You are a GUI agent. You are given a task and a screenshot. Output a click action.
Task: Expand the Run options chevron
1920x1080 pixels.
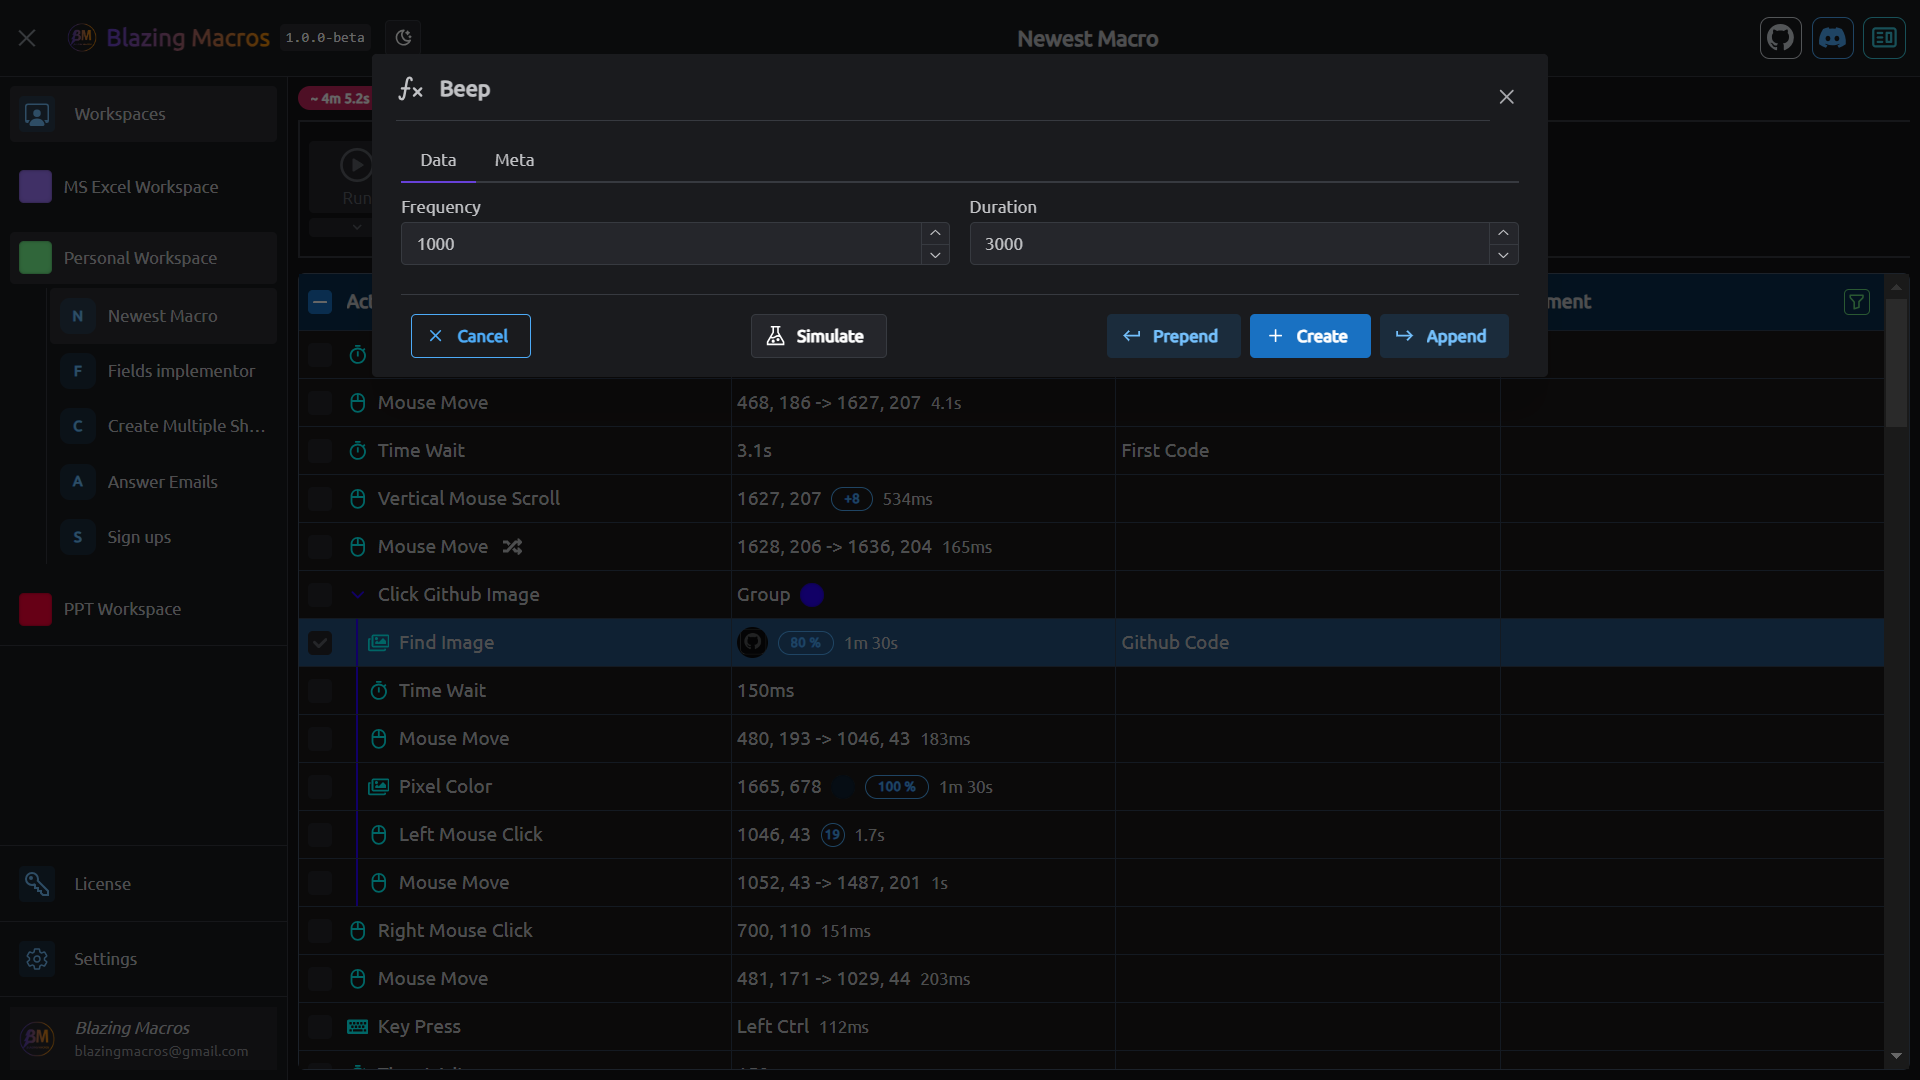click(356, 227)
